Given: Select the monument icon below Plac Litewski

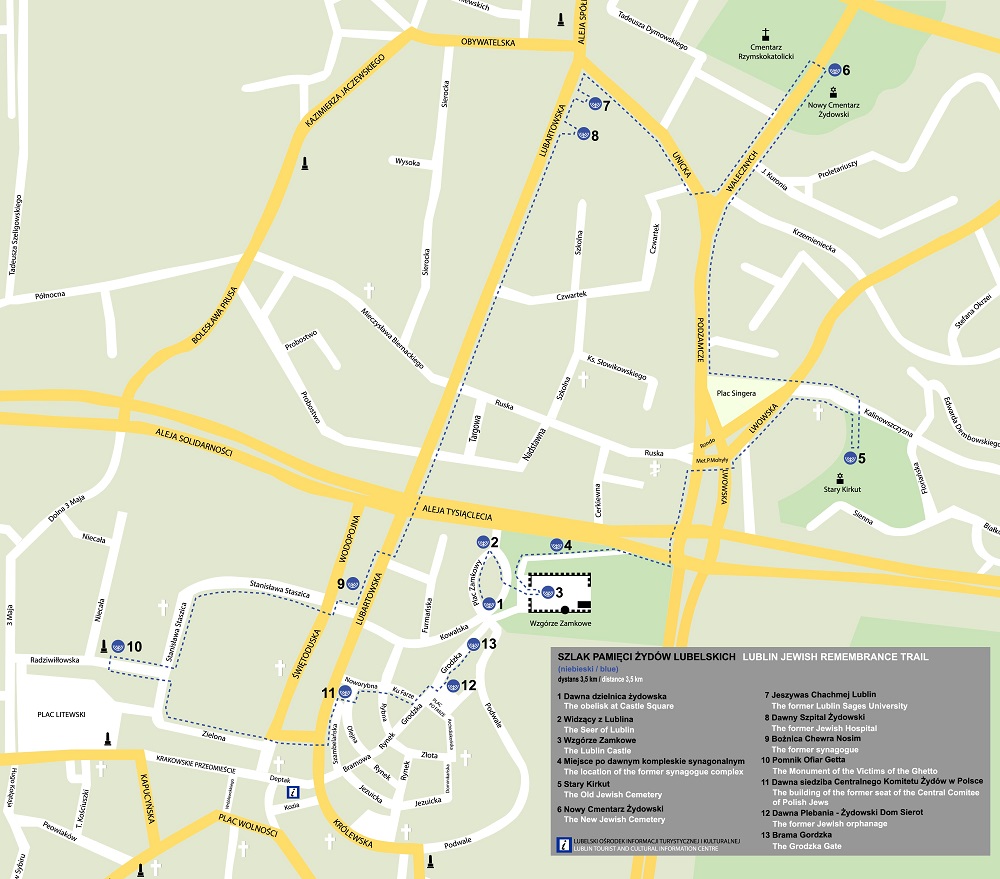Looking at the screenshot, I should coord(107,739).
